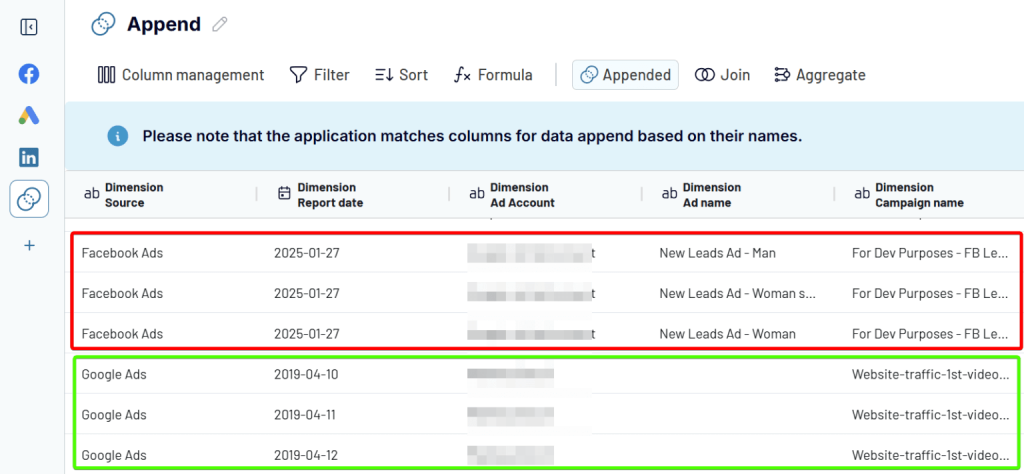The width and height of the screenshot is (1024, 474).
Task: Open the Google Ads data source
Action: click(29, 115)
